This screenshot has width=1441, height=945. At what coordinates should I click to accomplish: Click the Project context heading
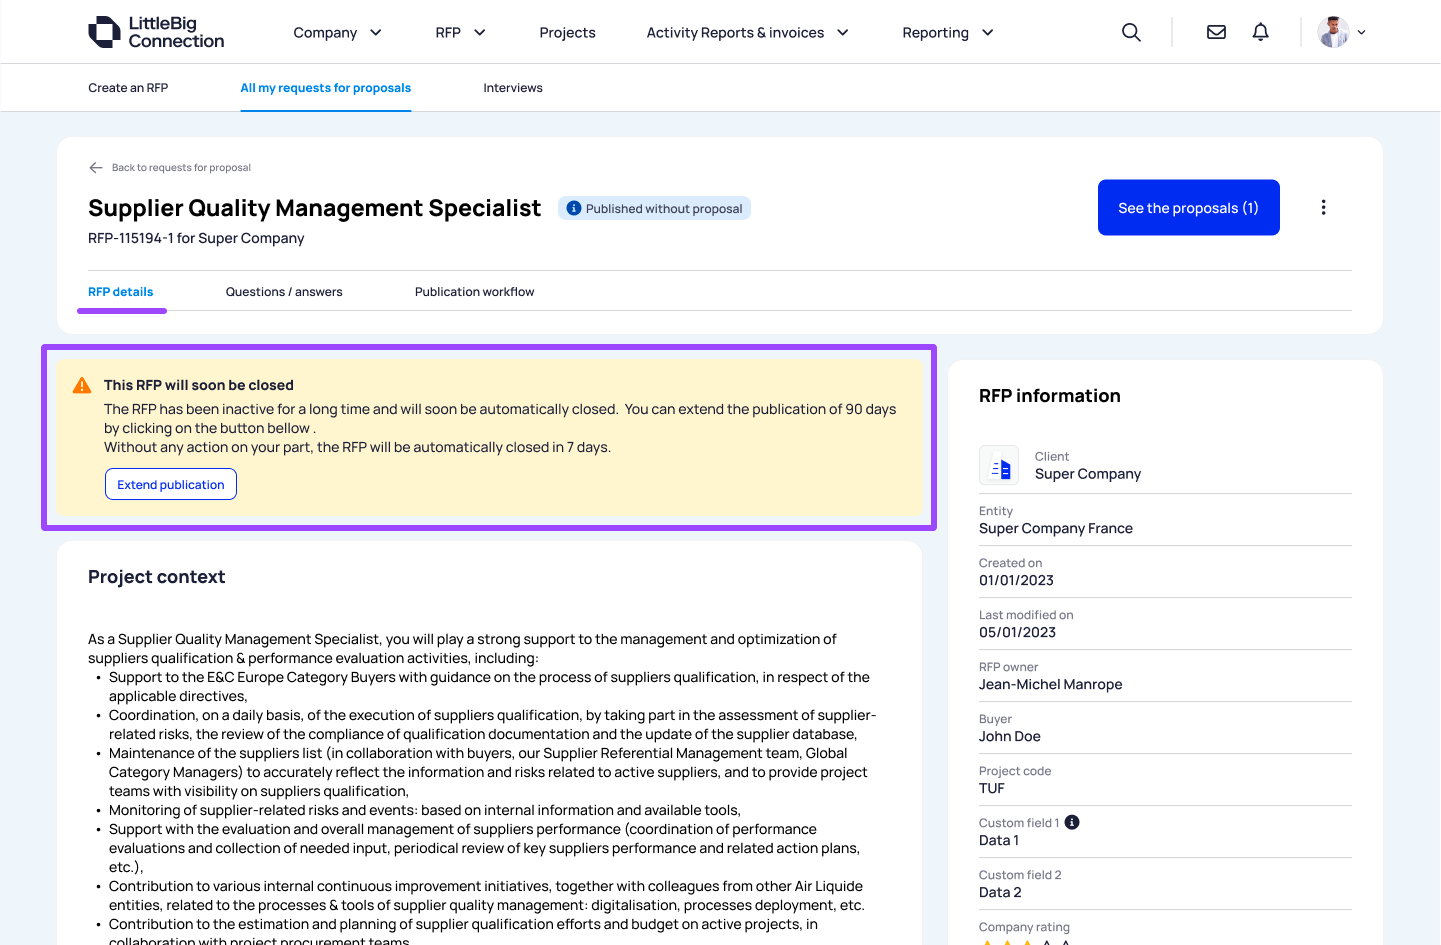point(156,577)
